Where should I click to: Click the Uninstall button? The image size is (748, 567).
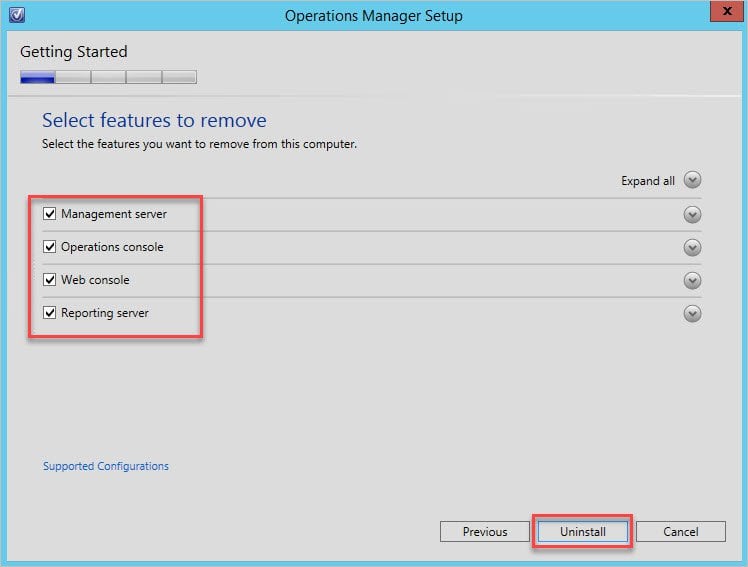tap(582, 531)
